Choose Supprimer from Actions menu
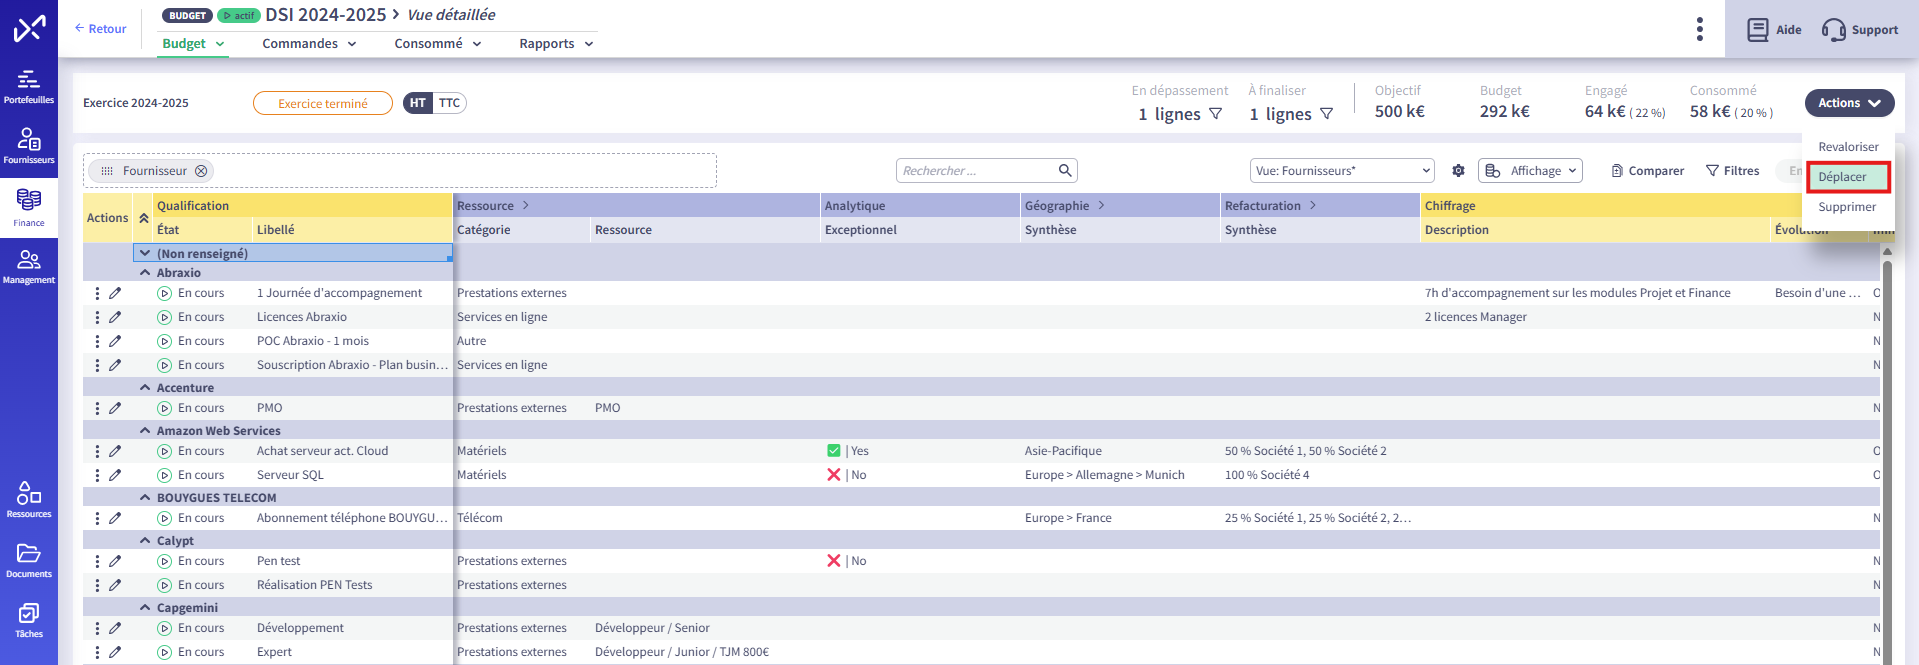The height and width of the screenshot is (665, 1919). tap(1848, 207)
